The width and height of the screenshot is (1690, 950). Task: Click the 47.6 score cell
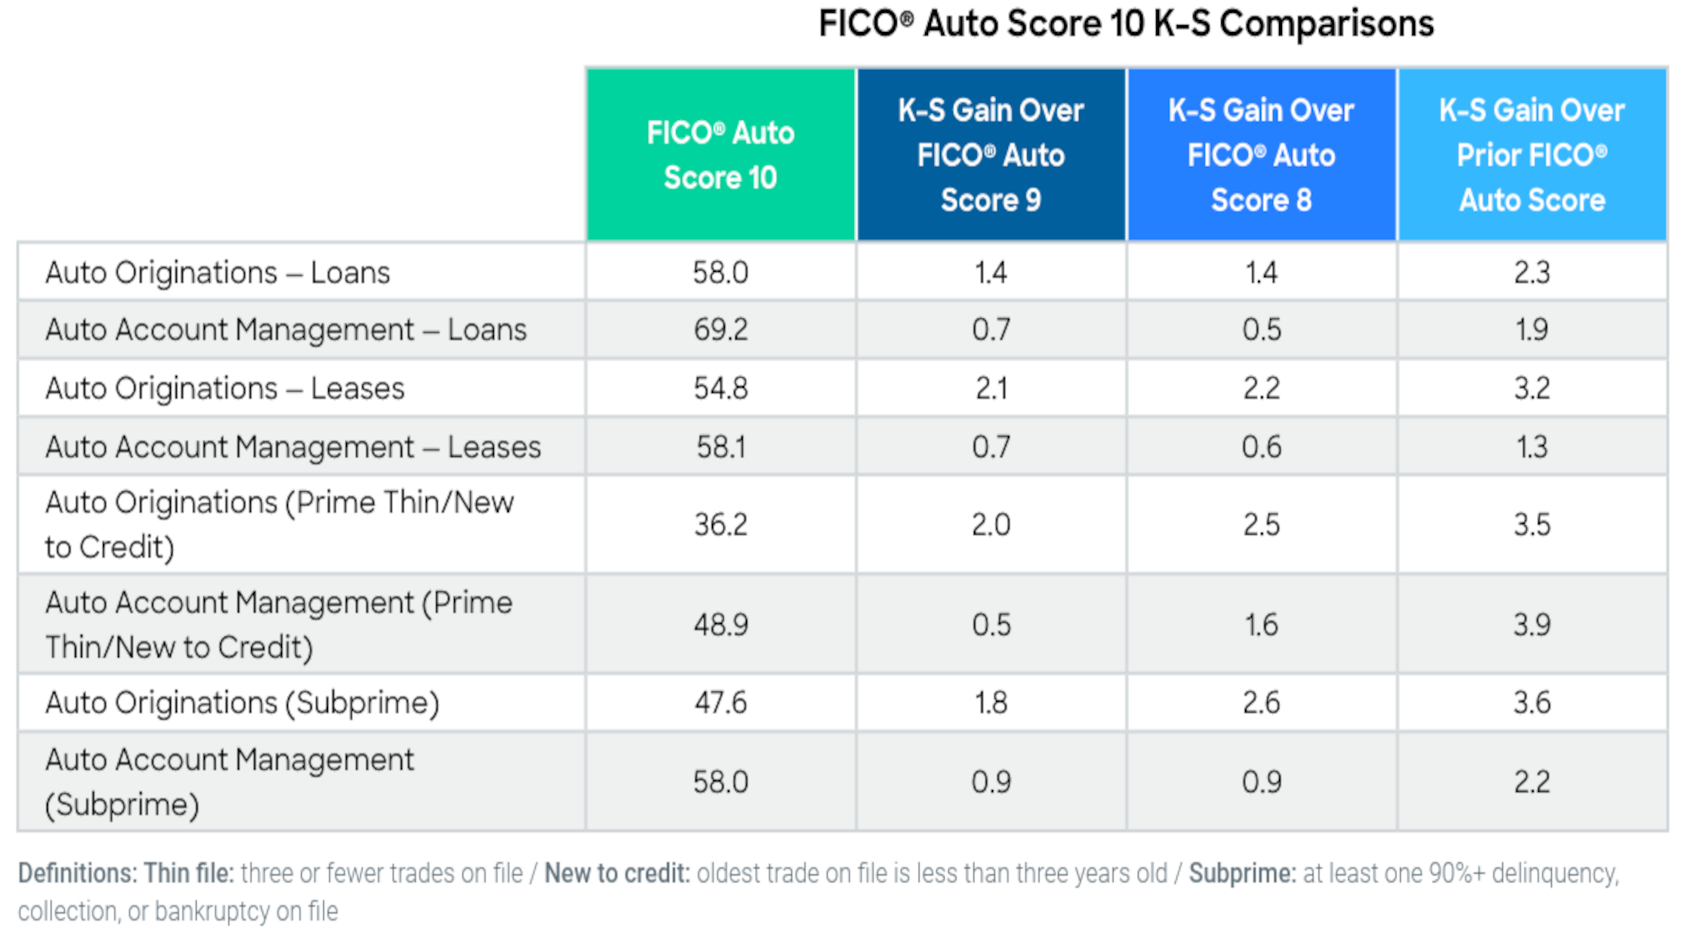(x=720, y=703)
